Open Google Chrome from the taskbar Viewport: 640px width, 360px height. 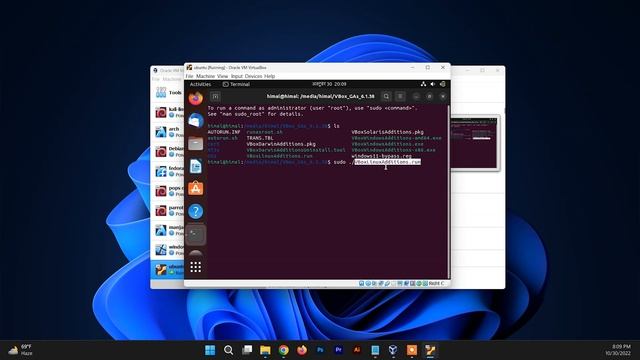(x=284, y=350)
